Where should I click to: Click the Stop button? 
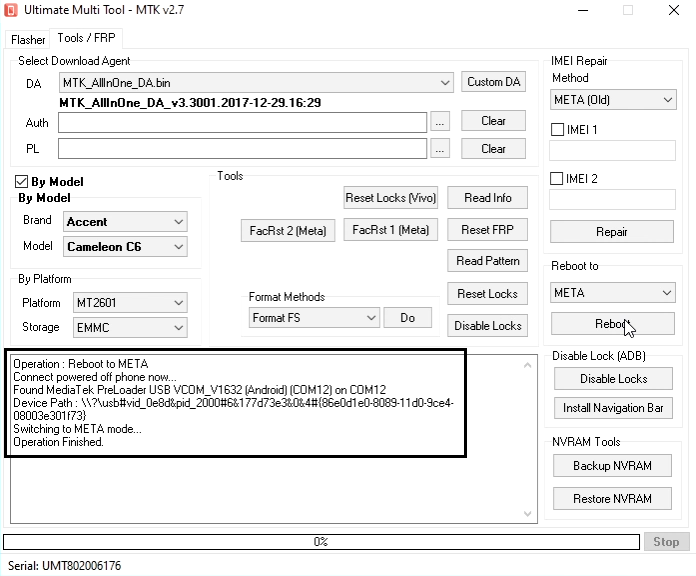tap(666, 542)
